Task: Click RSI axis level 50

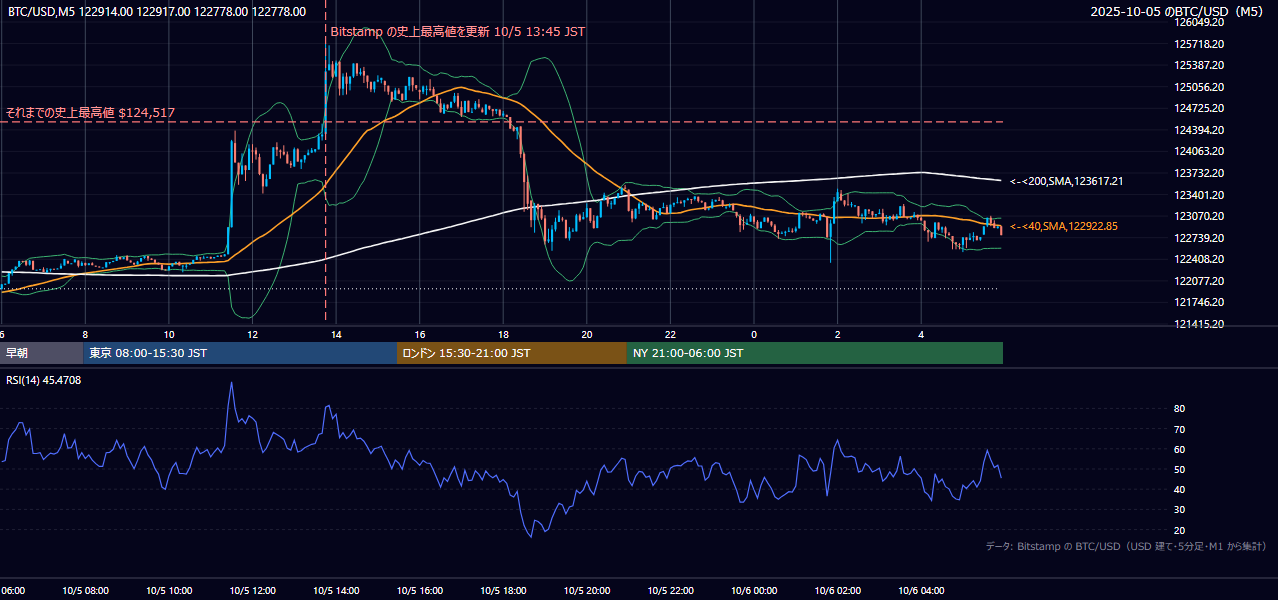Action: click(x=1180, y=469)
